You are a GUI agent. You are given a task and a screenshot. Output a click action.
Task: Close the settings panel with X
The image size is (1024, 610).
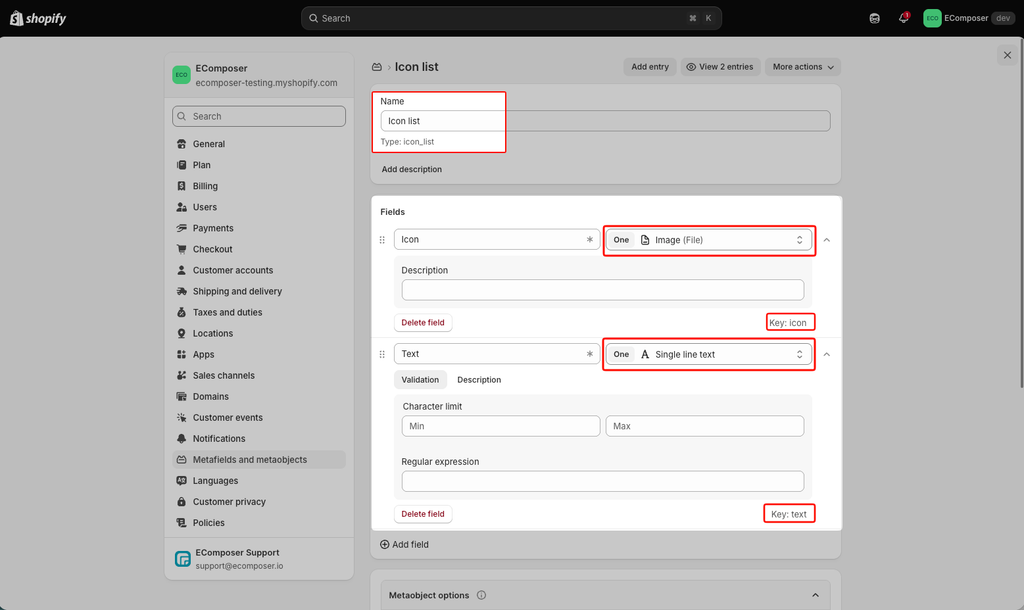pos(1007,55)
